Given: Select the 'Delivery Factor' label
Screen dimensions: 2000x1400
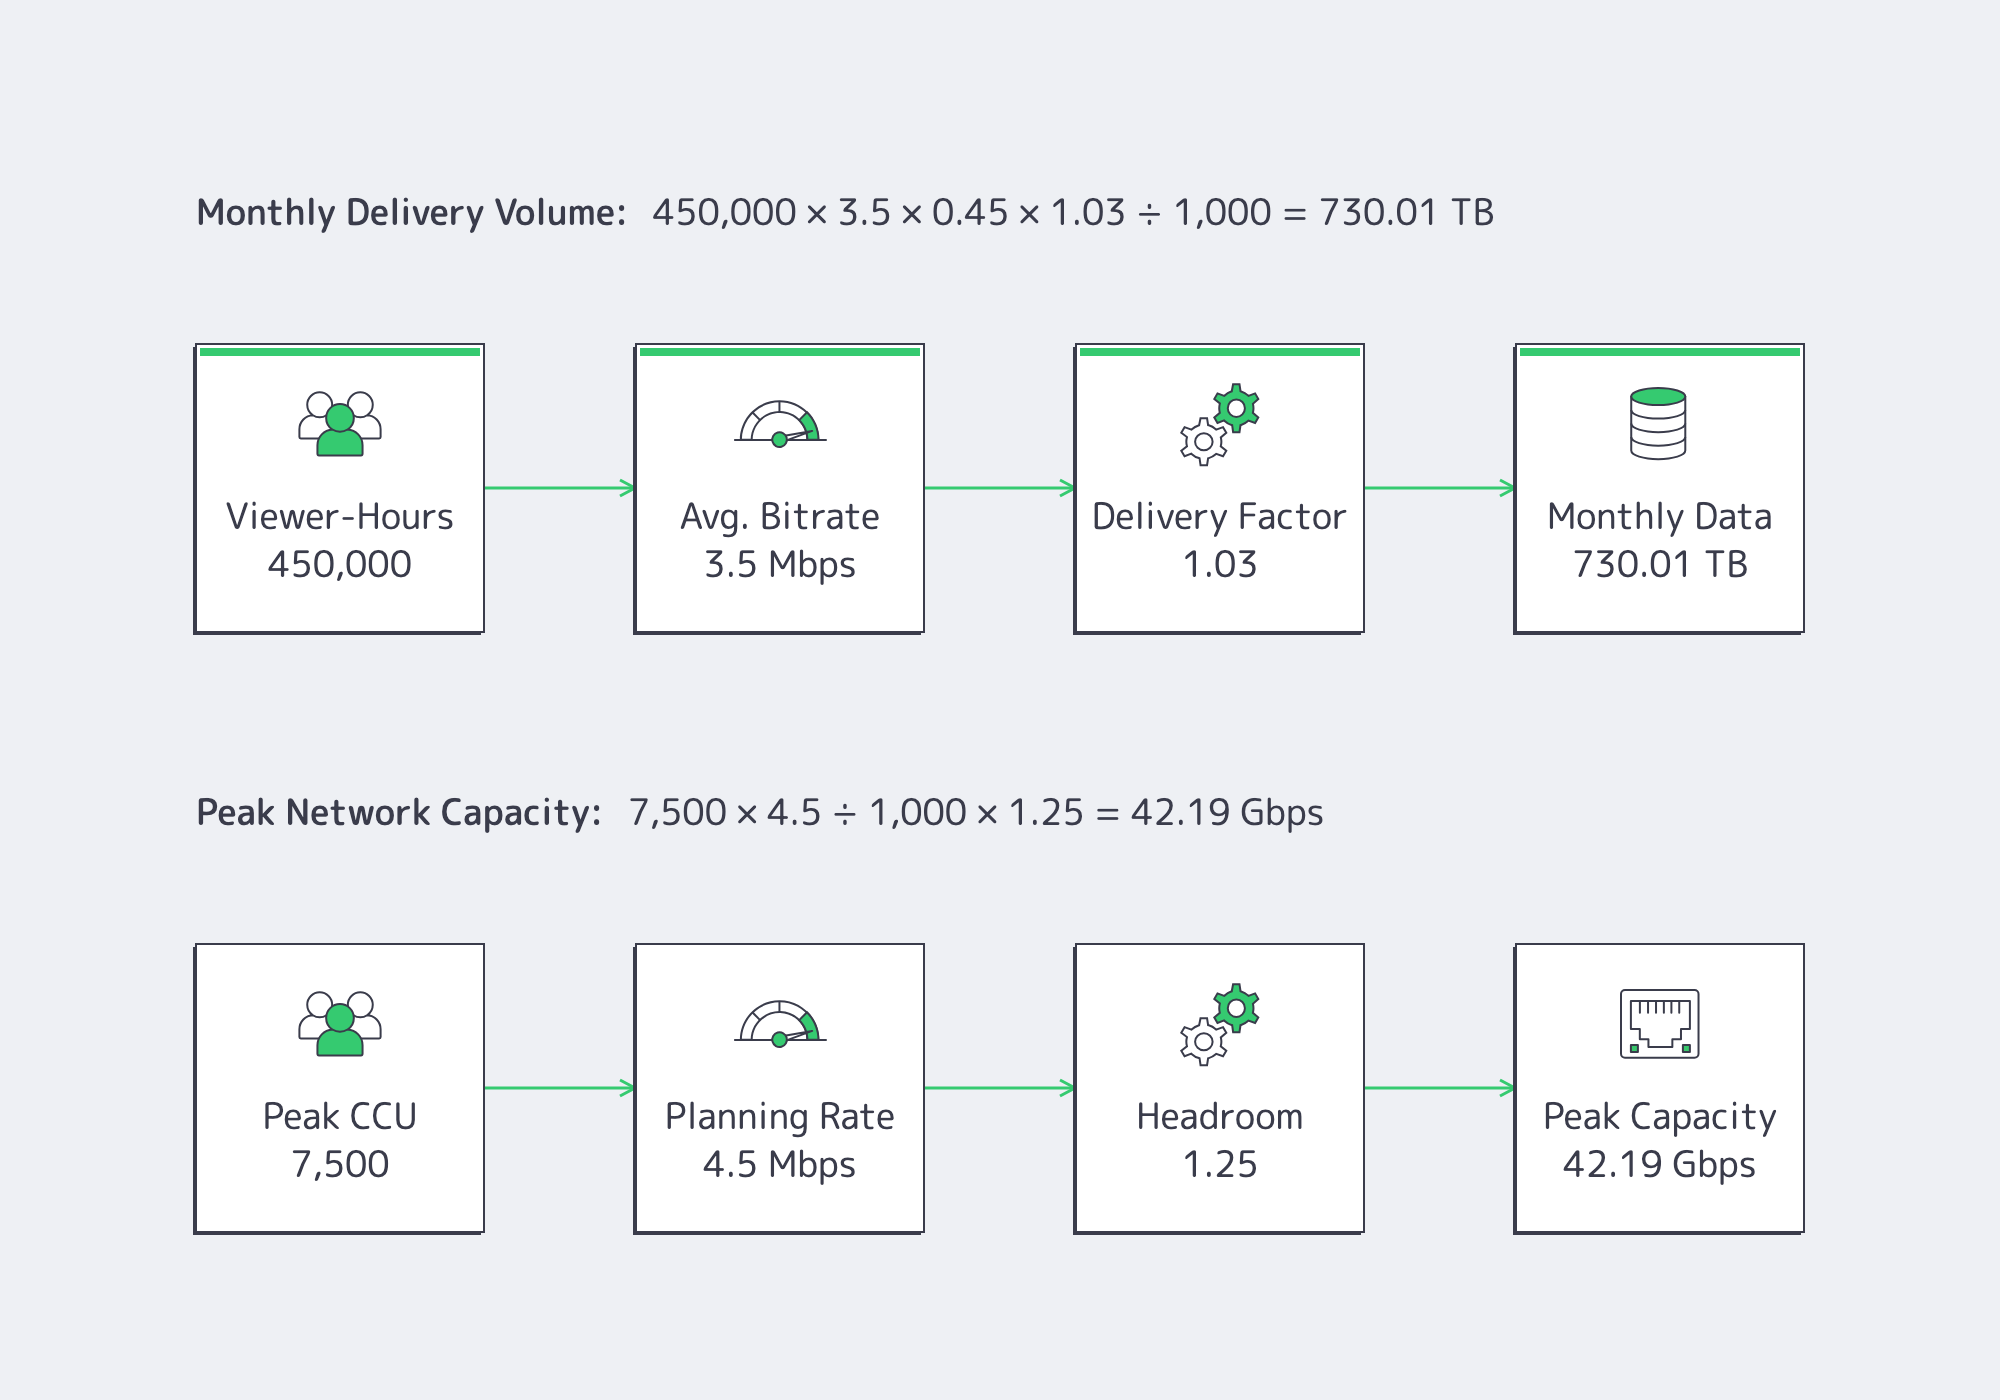Looking at the screenshot, I should coord(1220,517).
